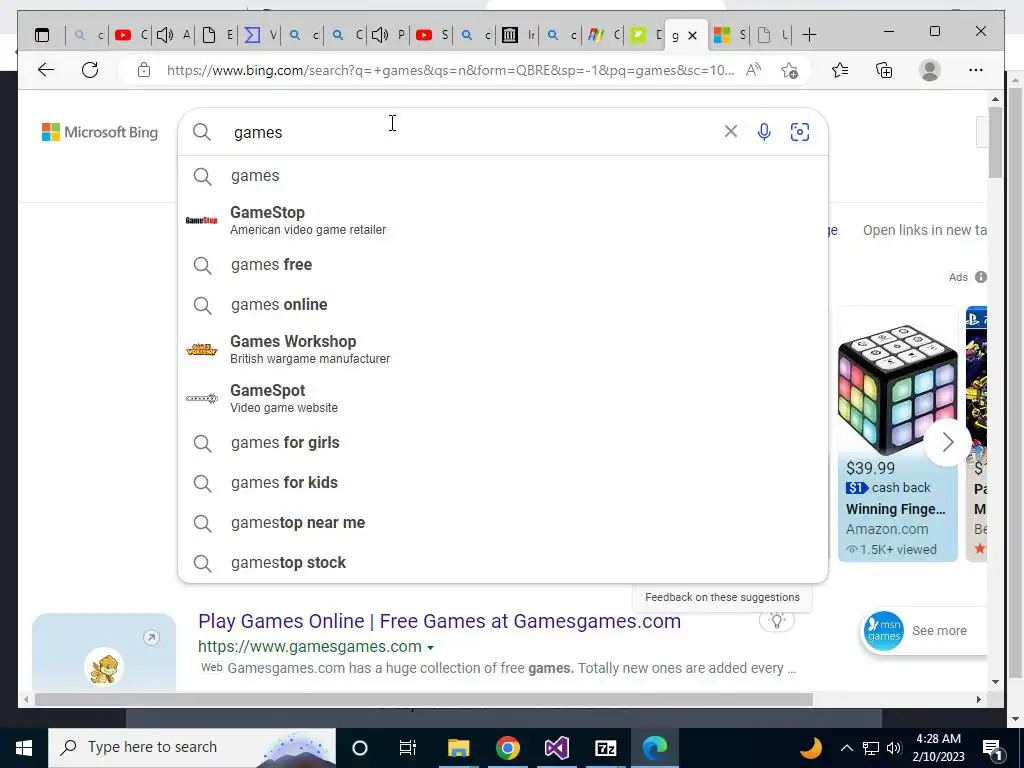
Task: Pick the 'games online' suggestion
Action: [503, 304]
